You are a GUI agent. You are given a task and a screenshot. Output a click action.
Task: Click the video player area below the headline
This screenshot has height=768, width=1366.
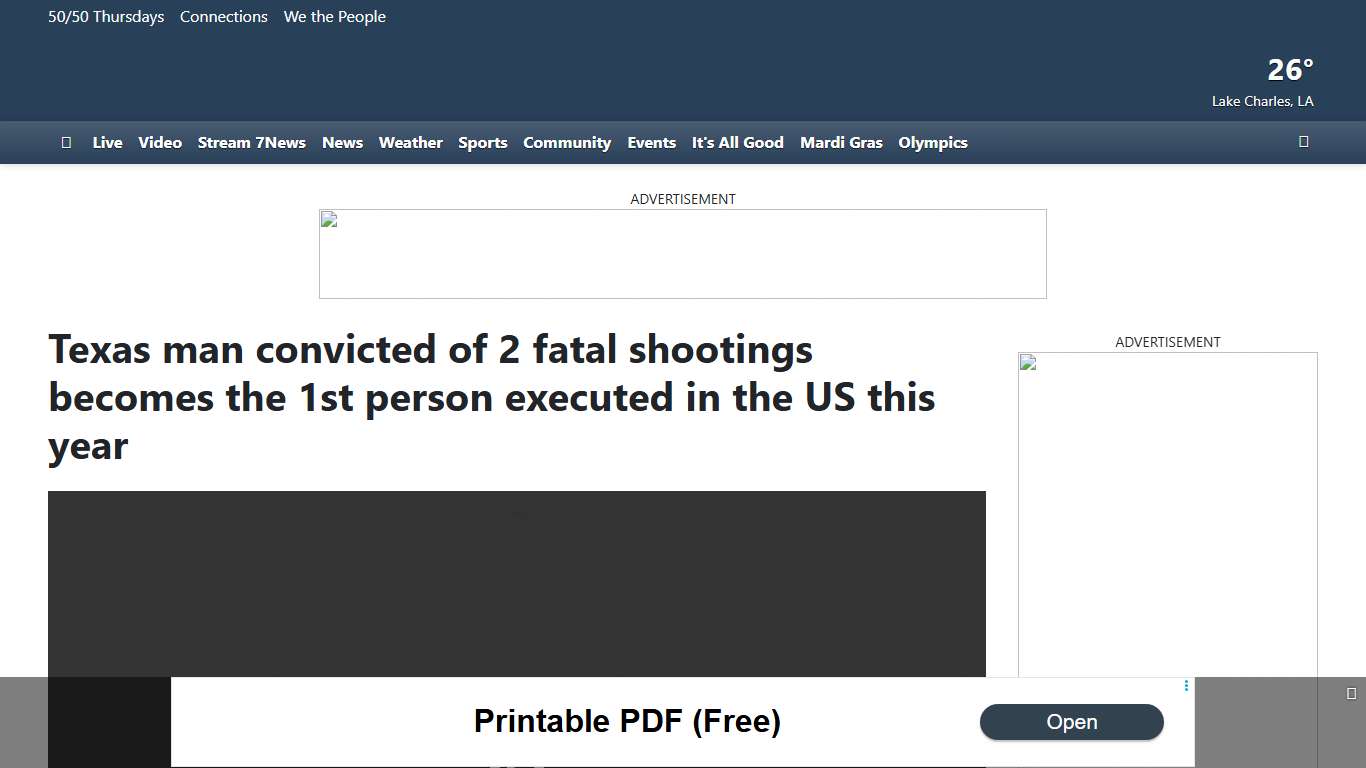coord(516,600)
